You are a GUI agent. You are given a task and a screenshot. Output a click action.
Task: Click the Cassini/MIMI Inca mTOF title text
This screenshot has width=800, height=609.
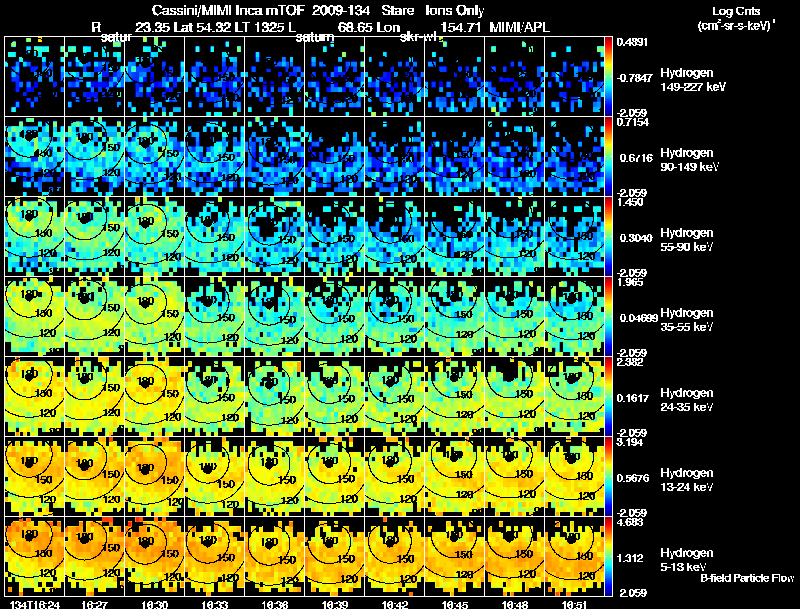pos(229,11)
